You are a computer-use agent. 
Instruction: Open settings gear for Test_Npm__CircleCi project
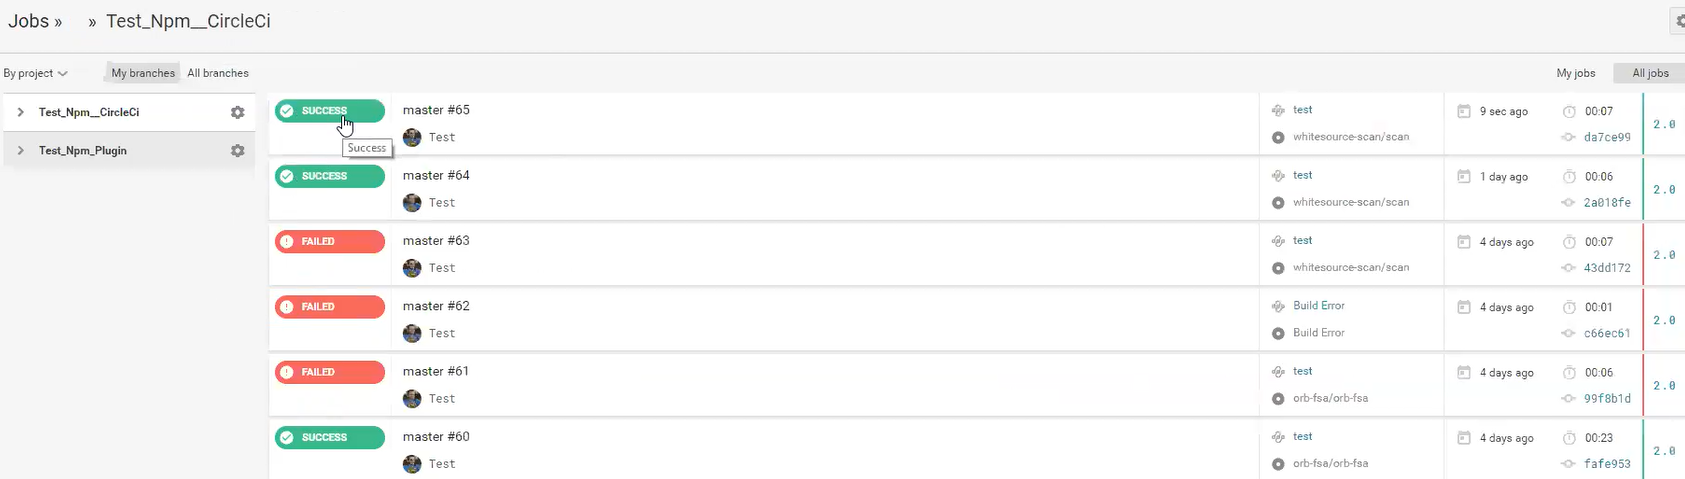(x=237, y=112)
